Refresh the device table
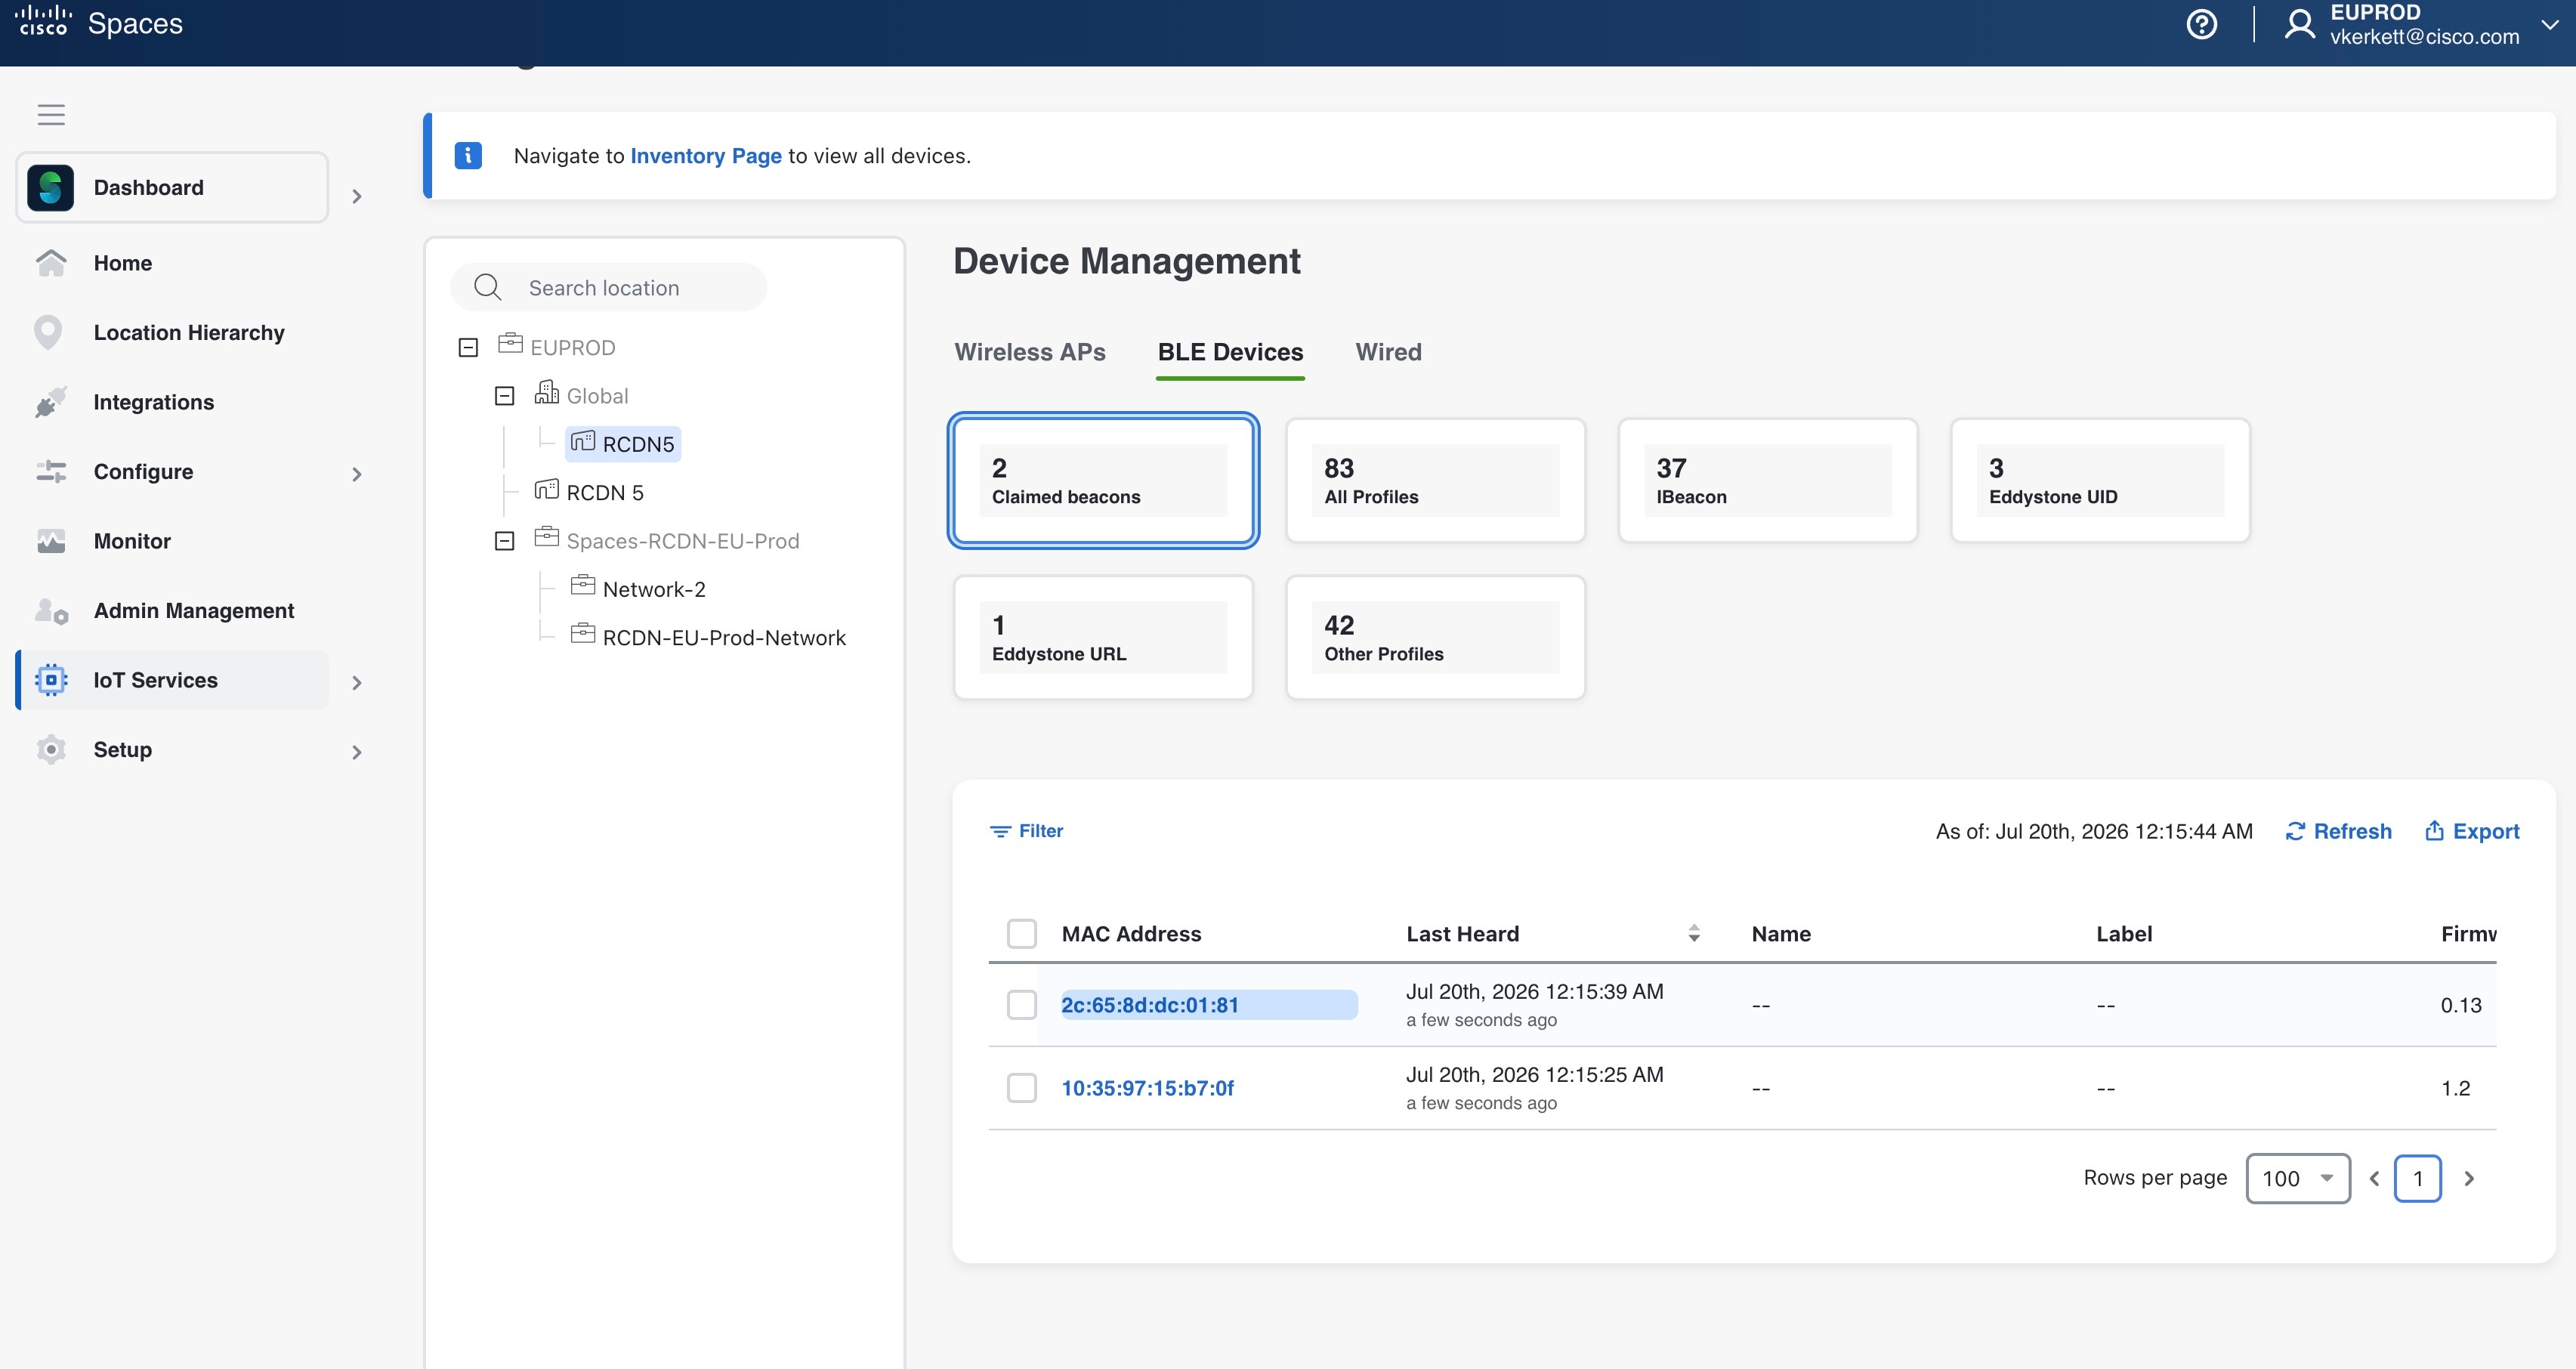The image size is (2576, 1369). pos(2338,831)
